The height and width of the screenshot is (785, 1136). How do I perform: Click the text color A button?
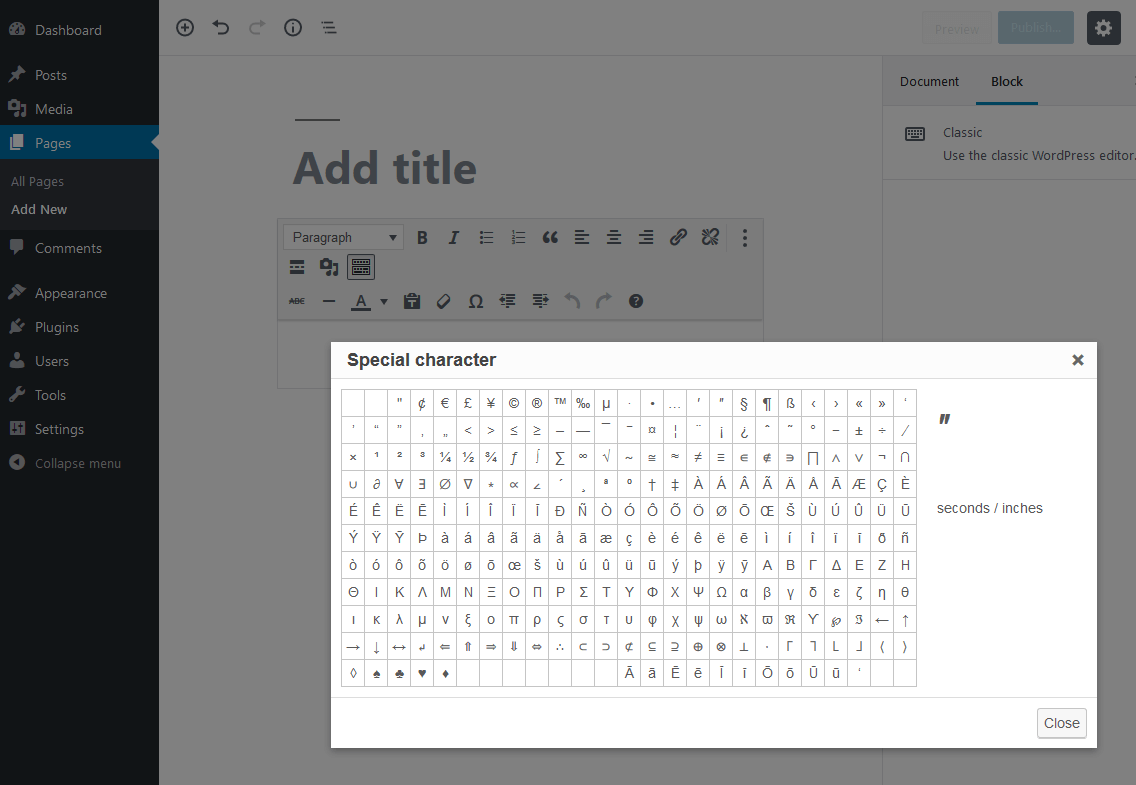[x=361, y=301]
